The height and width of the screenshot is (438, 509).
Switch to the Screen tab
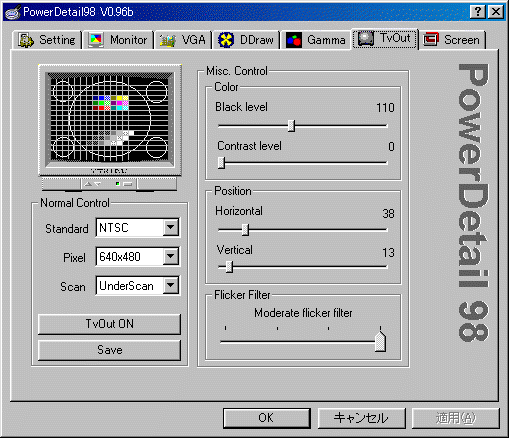click(452, 40)
